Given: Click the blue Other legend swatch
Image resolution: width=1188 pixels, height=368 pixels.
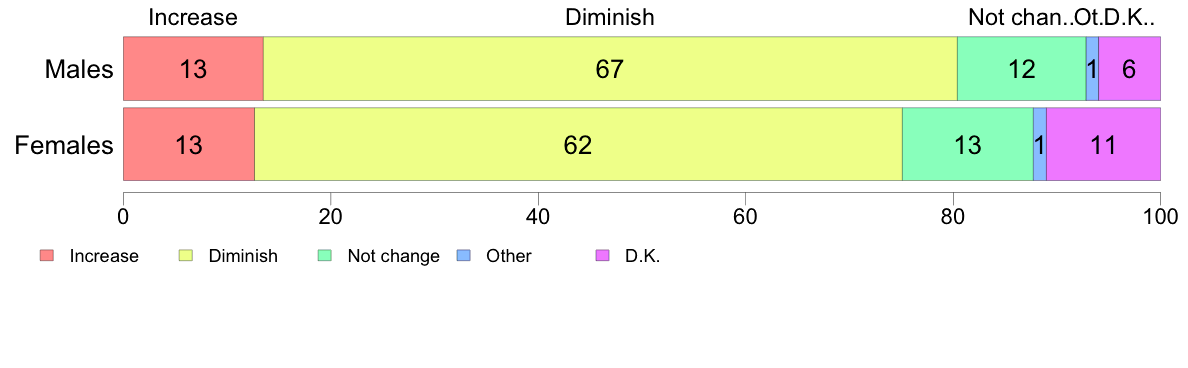Looking at the screenshot, I should [x=464, y=256].
